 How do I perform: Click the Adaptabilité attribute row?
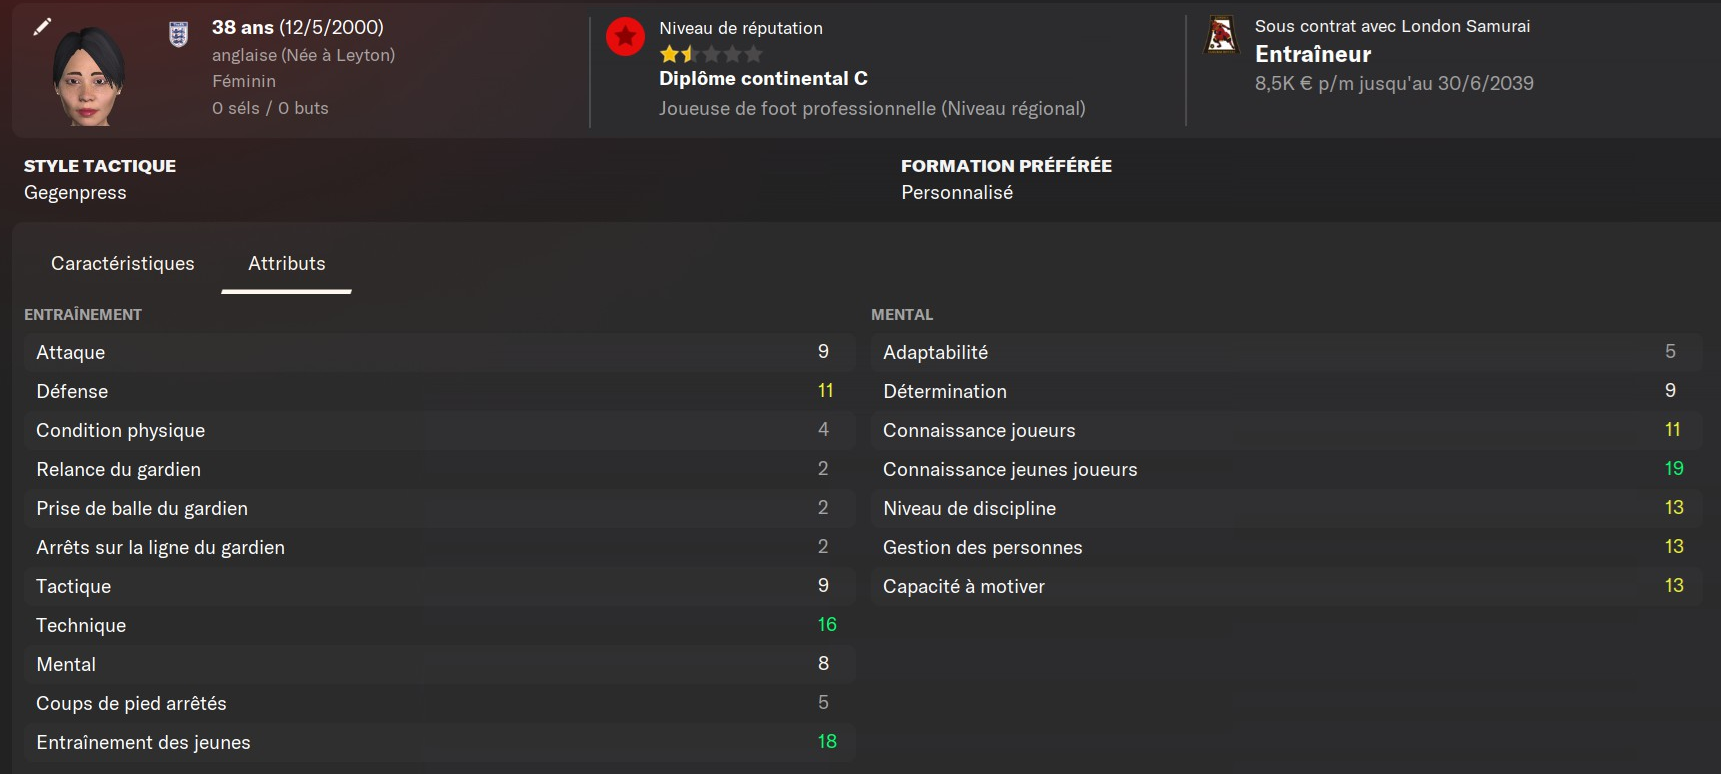pos(1285,352)
